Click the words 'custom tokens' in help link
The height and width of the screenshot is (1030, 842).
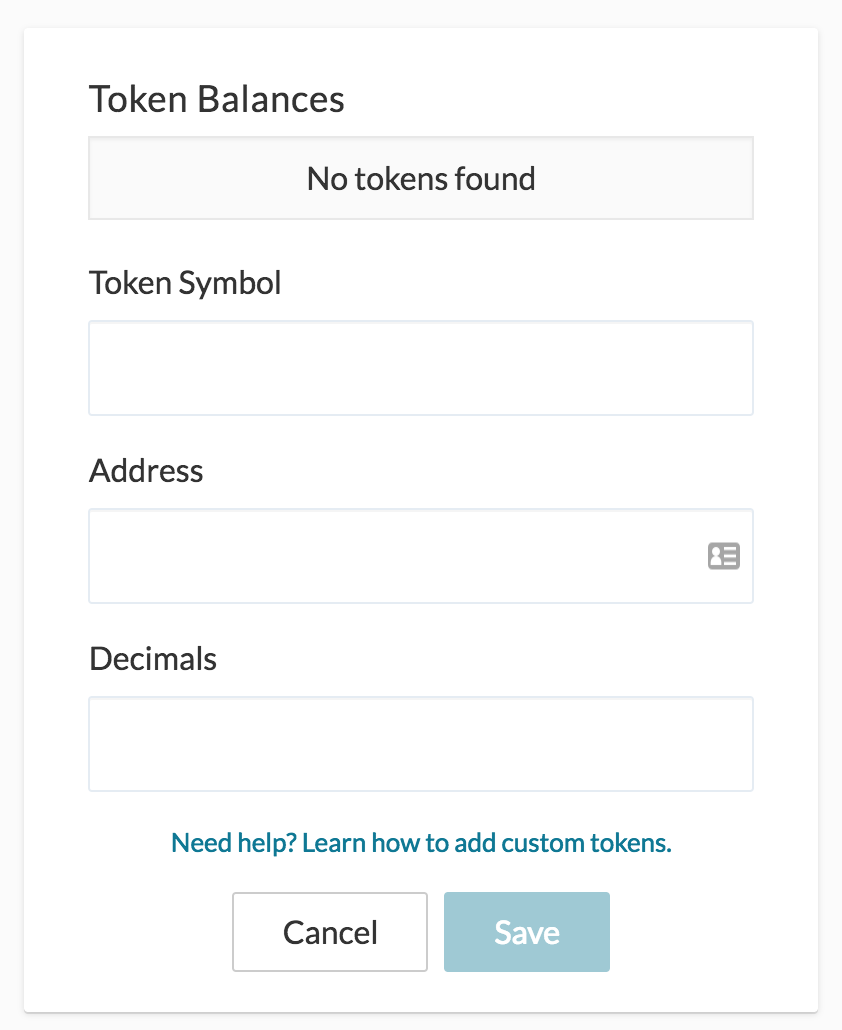click(586, 842)
